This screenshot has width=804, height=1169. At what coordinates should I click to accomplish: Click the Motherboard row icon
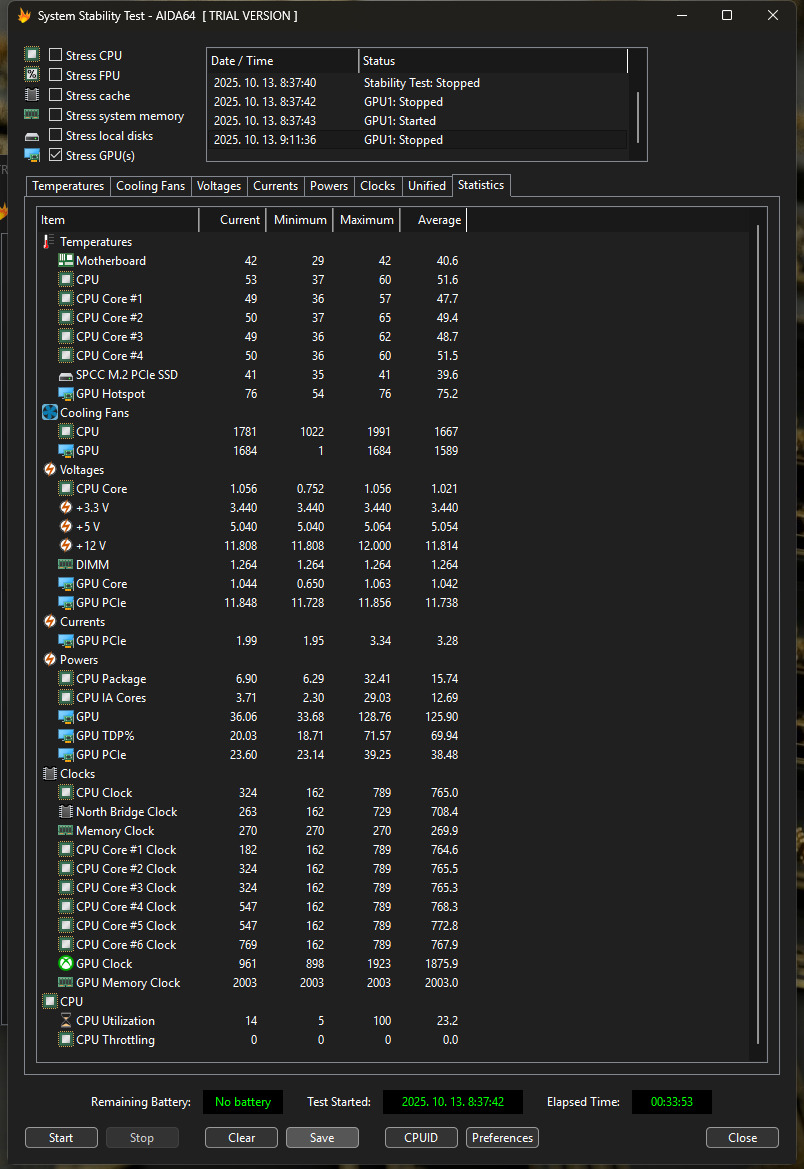[66, 260]
